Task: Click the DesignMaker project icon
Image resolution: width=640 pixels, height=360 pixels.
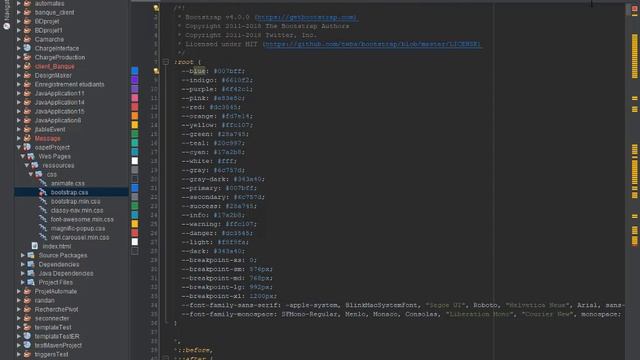Action: pyautogui.click(x=27, y=75)
